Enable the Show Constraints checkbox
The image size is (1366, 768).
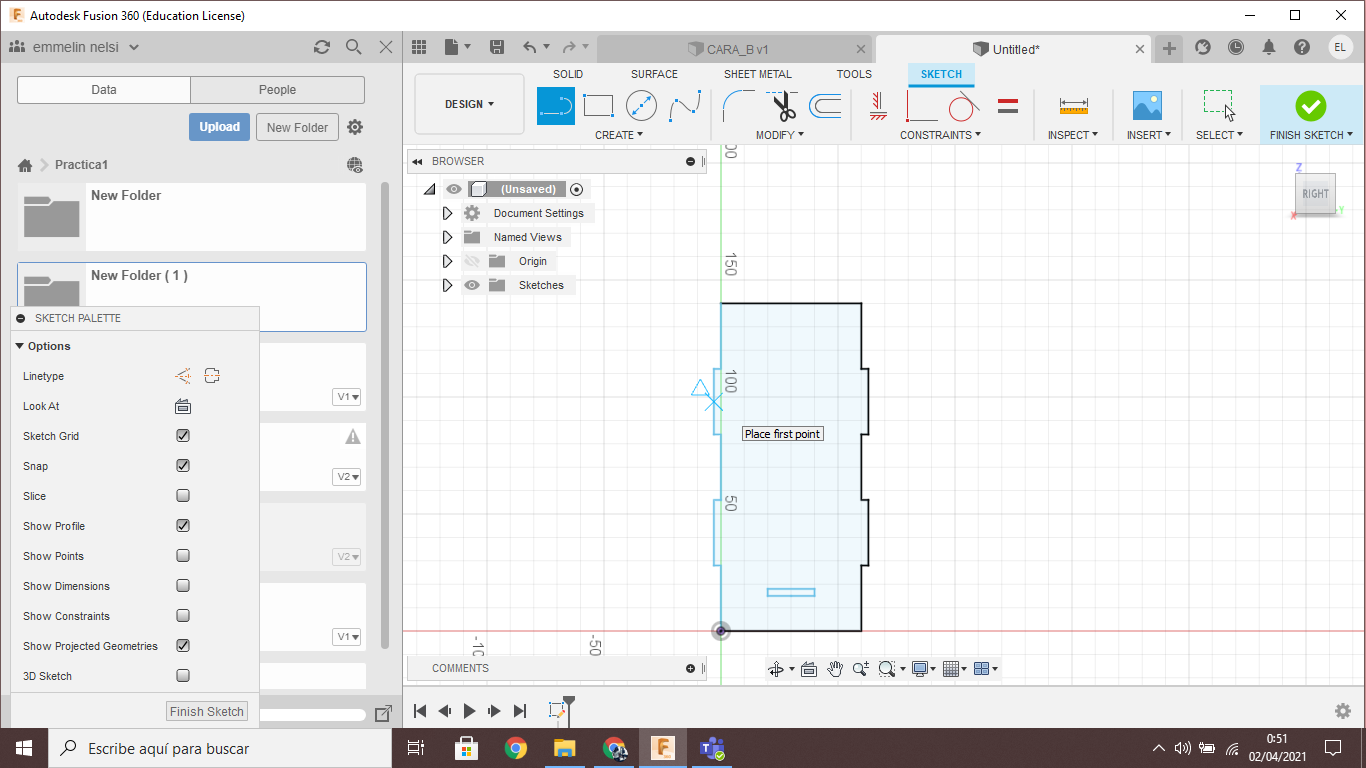pyautogui.click(x=183, y=616)
